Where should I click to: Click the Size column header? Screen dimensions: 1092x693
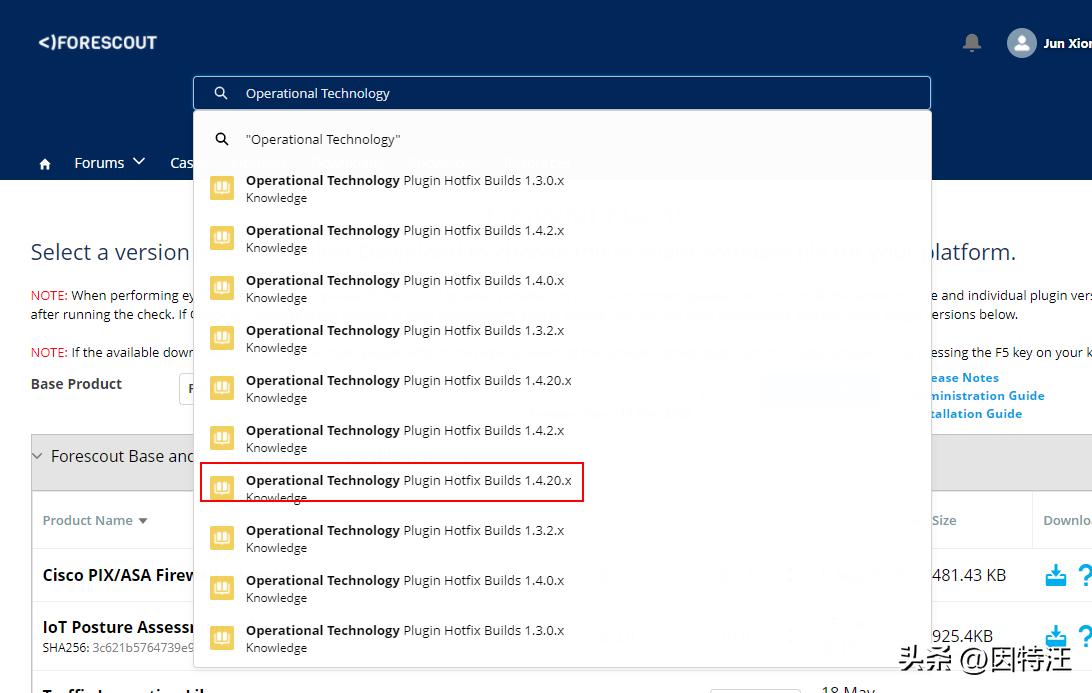(944, 520)
